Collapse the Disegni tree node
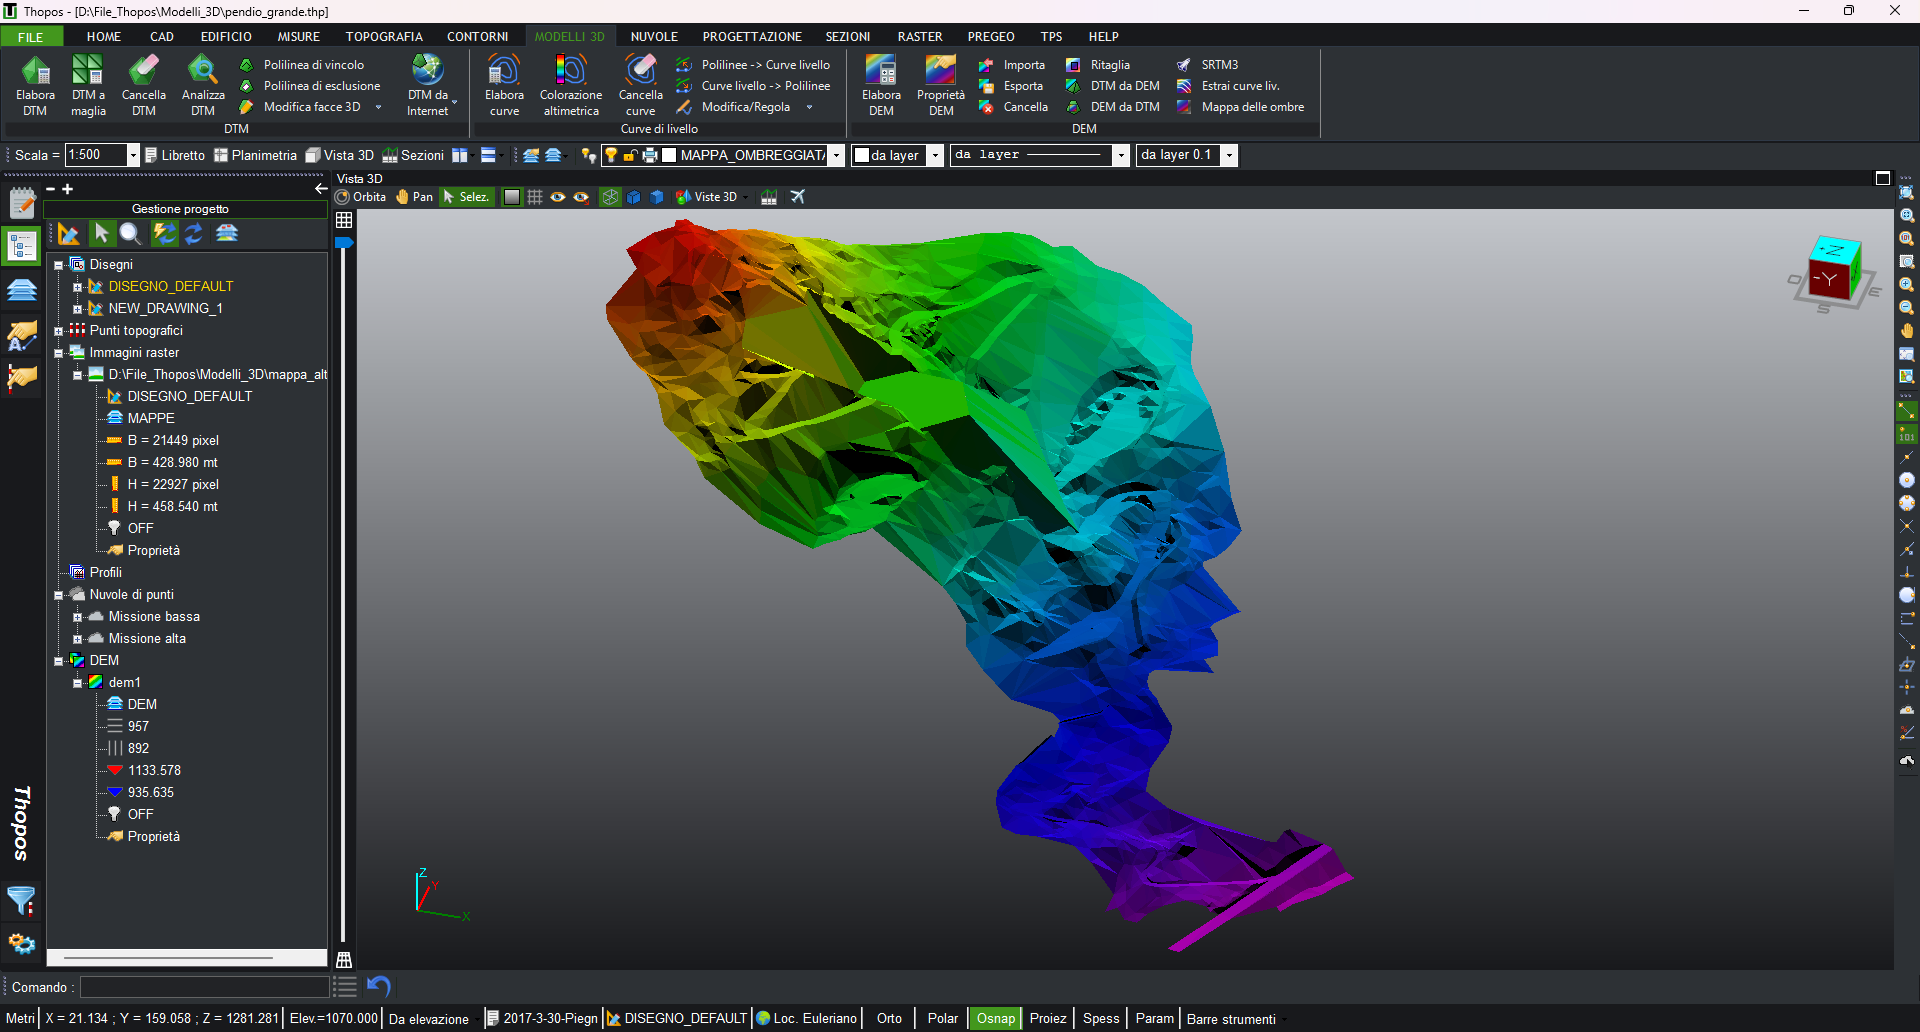Image resolution: width=1920 pixels, height=1032 pixels. pyautogui.click(x=58, y=265)
